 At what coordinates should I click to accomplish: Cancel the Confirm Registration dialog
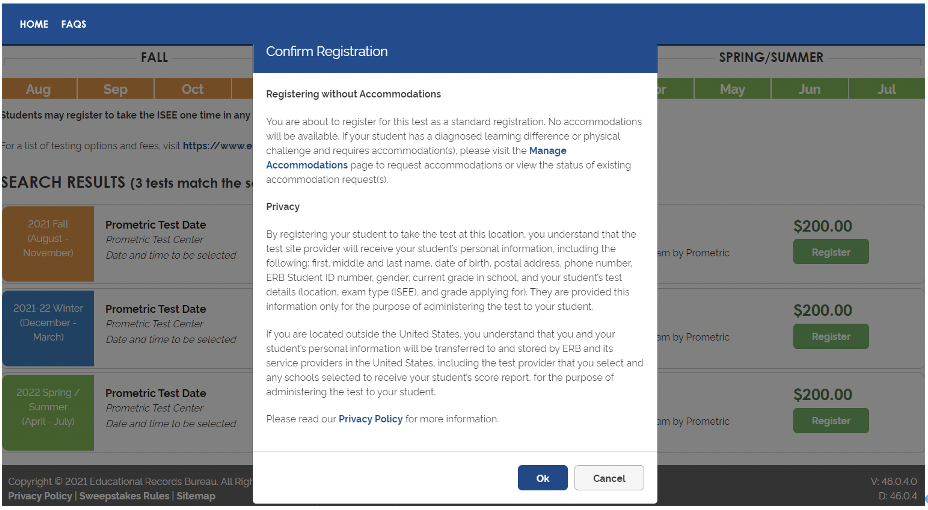click(608, 478)
